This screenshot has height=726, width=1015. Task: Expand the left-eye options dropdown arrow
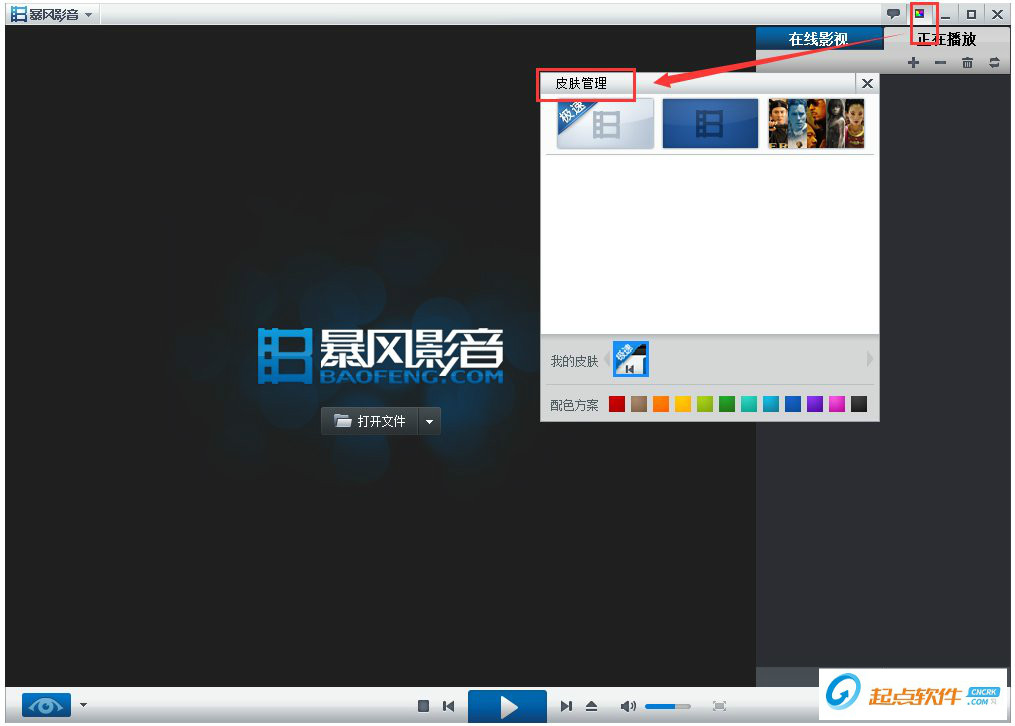[84, 705]
